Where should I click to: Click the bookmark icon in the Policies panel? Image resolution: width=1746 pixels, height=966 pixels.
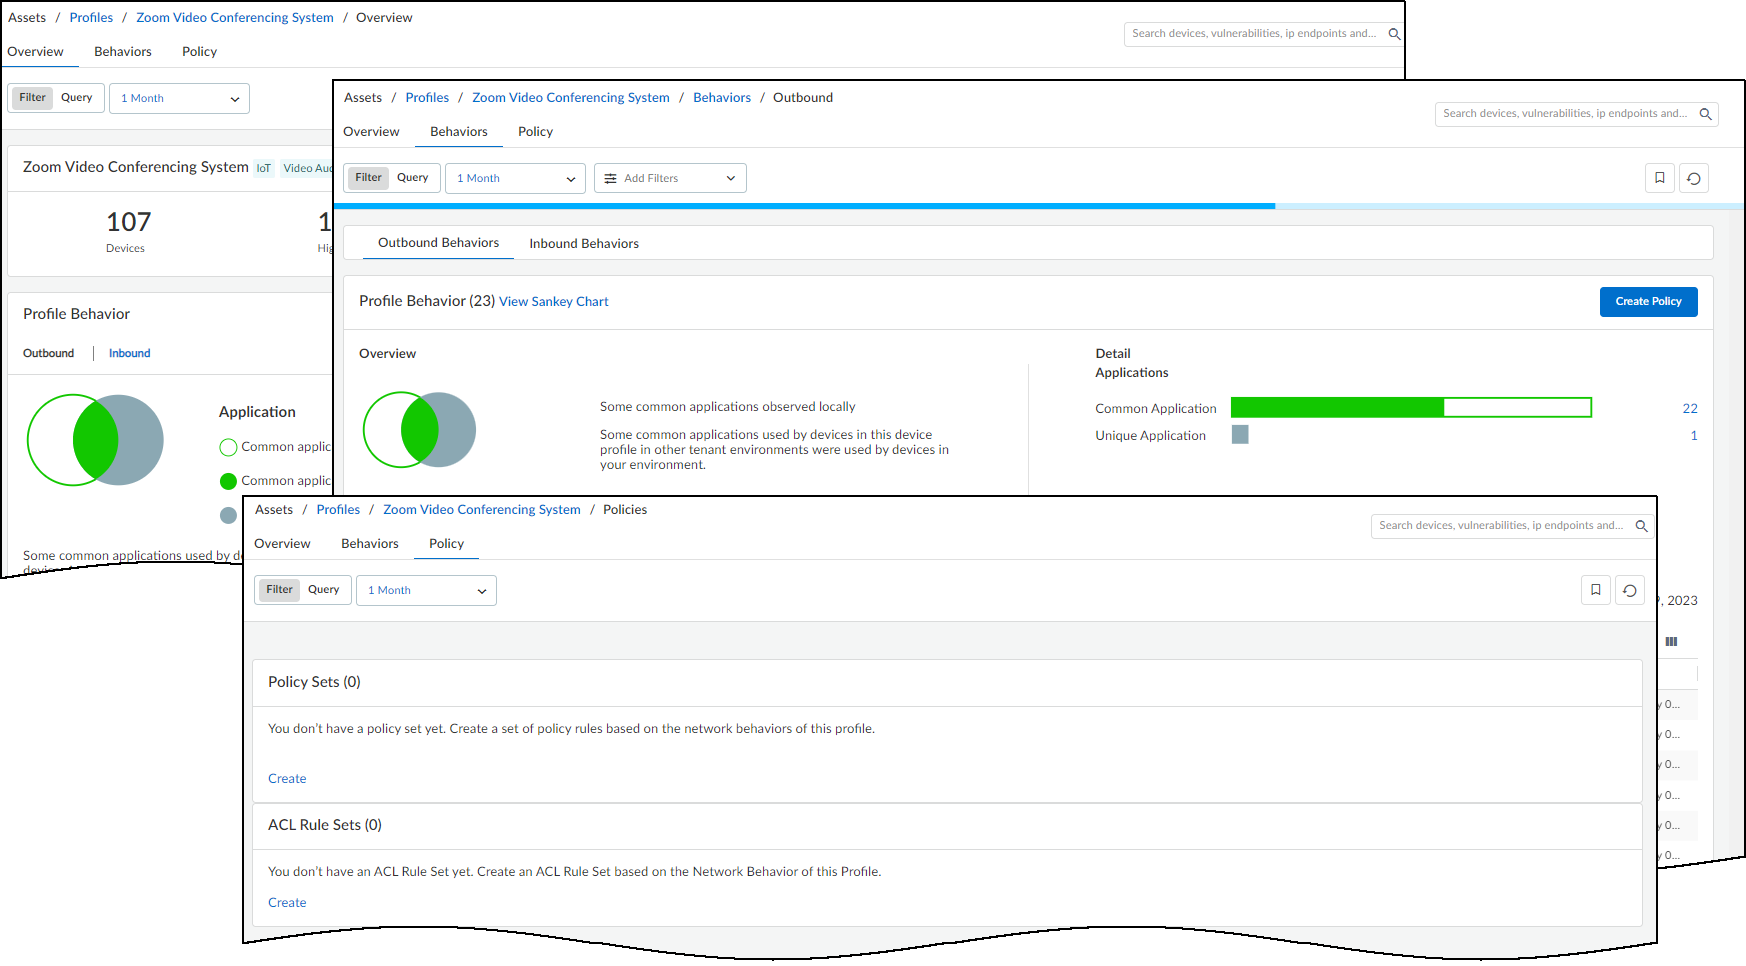(1595, 590)
